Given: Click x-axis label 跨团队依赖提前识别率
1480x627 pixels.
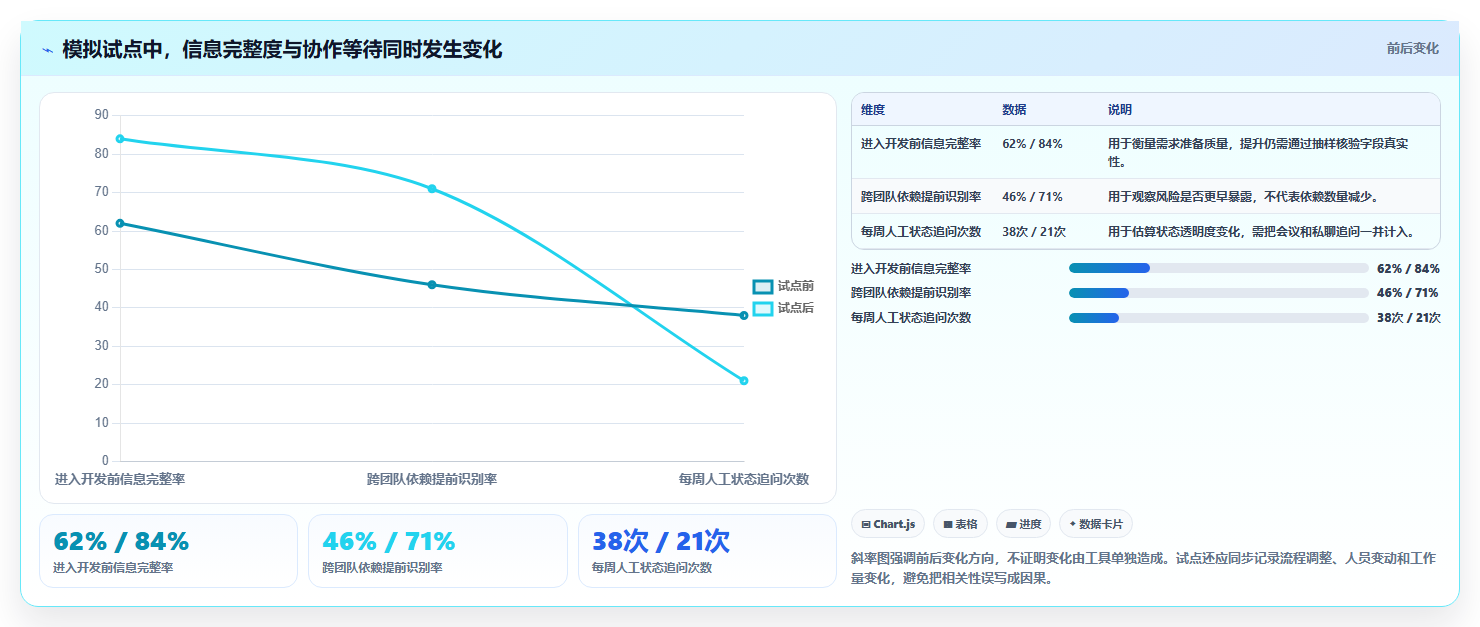Looking at the screenshot, I should (432, 480).
